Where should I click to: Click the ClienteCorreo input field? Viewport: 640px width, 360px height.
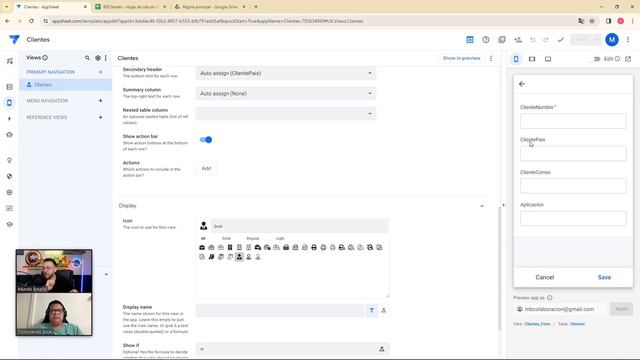tap(573, 186)
